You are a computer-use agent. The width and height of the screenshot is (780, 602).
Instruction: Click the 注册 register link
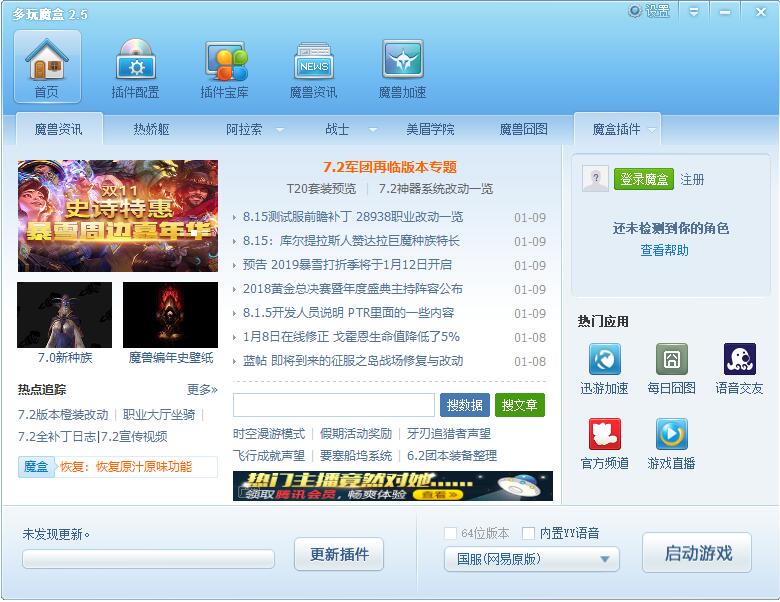692,179
